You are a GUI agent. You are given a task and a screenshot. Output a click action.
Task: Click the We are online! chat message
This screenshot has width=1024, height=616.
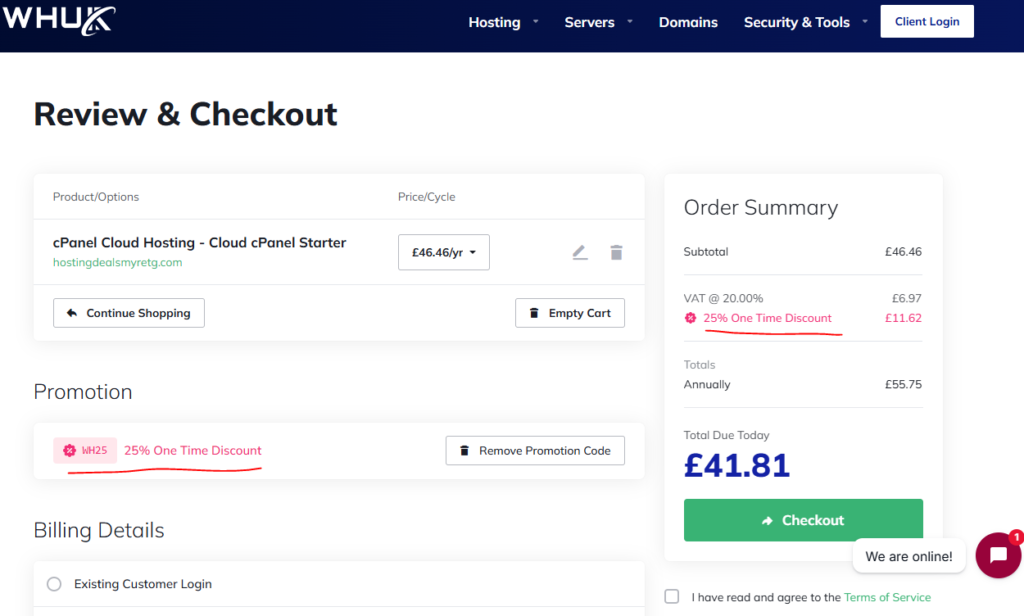coord(908,556)
